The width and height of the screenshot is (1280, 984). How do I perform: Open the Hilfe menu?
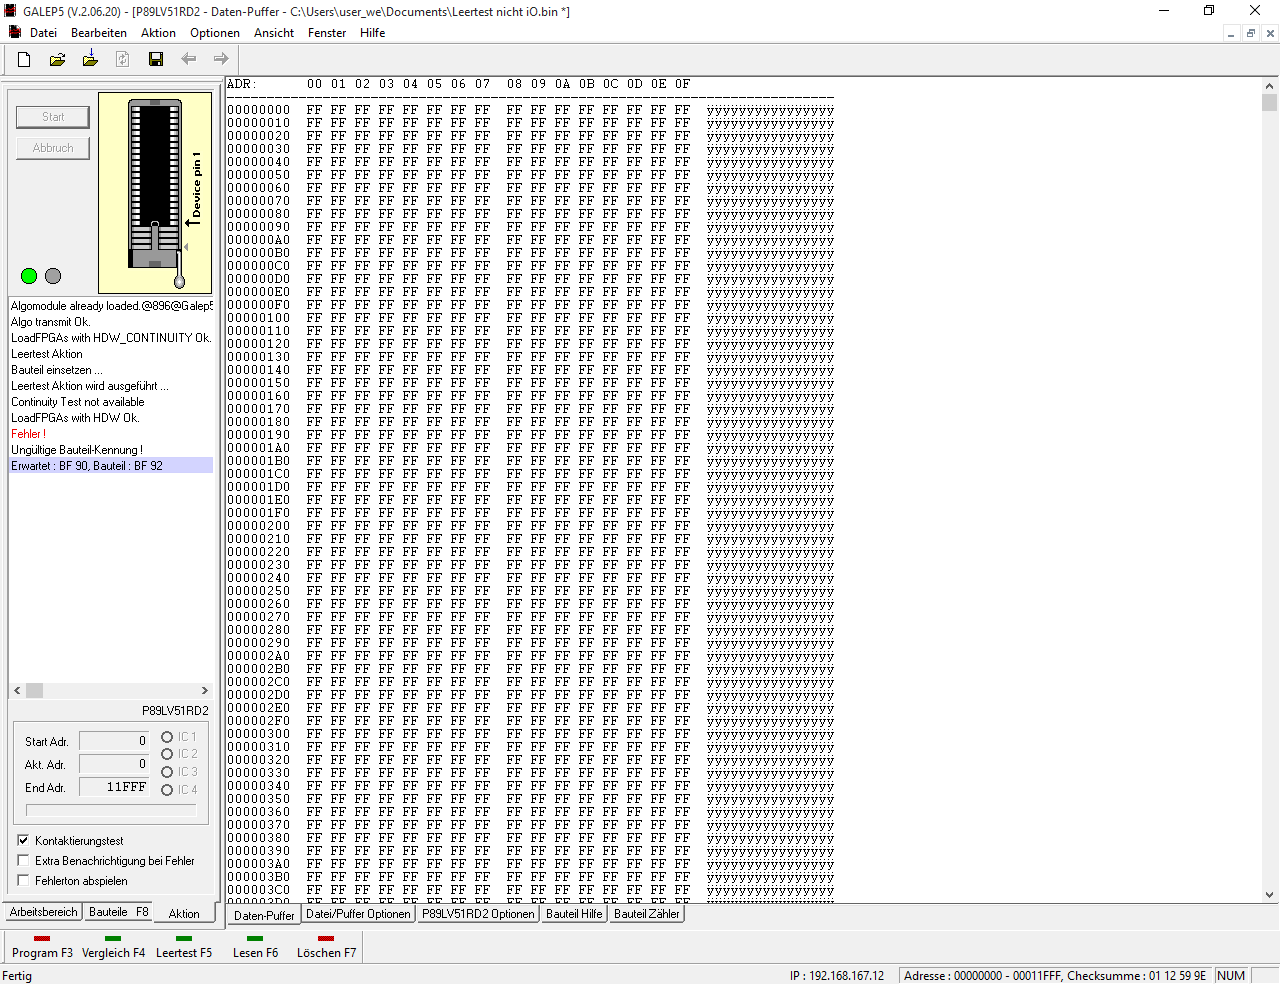(x=373, y=33)
